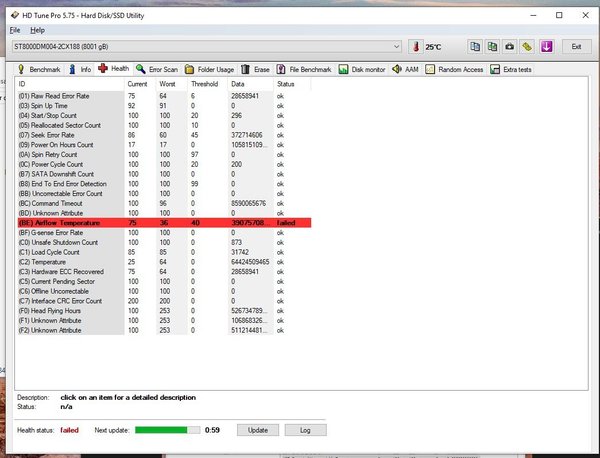This screenshot has height=458, width=600.
Task: Open the Benchmark tab
Action: [x=39, y=70]
